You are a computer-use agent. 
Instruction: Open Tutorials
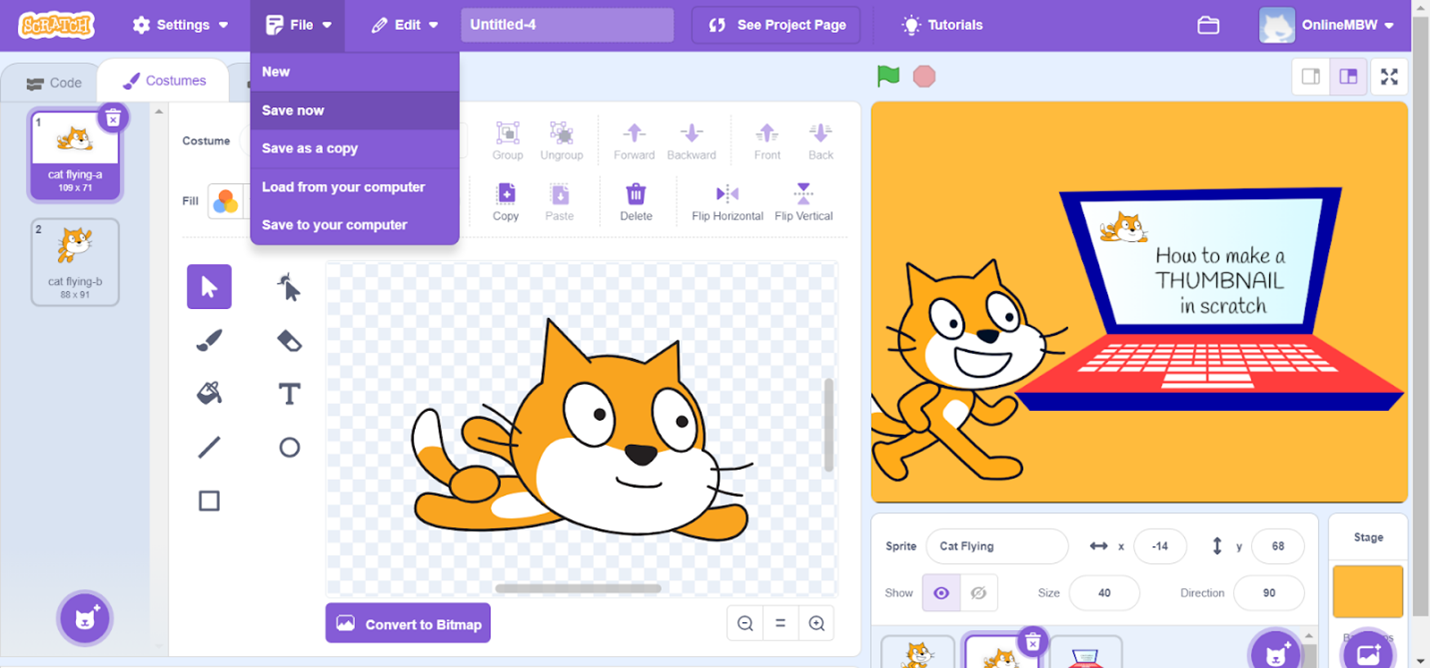pos(942,25)
